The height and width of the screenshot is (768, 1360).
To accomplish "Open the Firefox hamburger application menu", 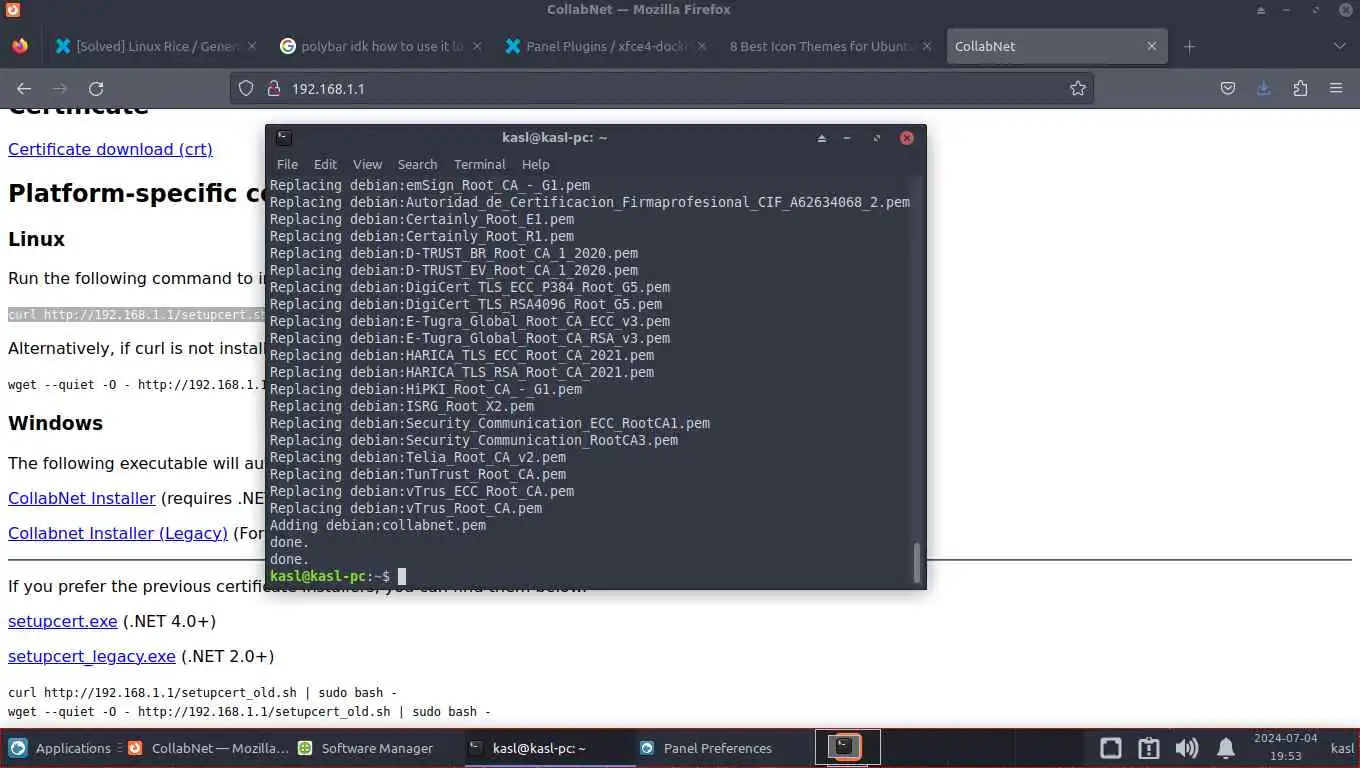I will click(1336, 88).
